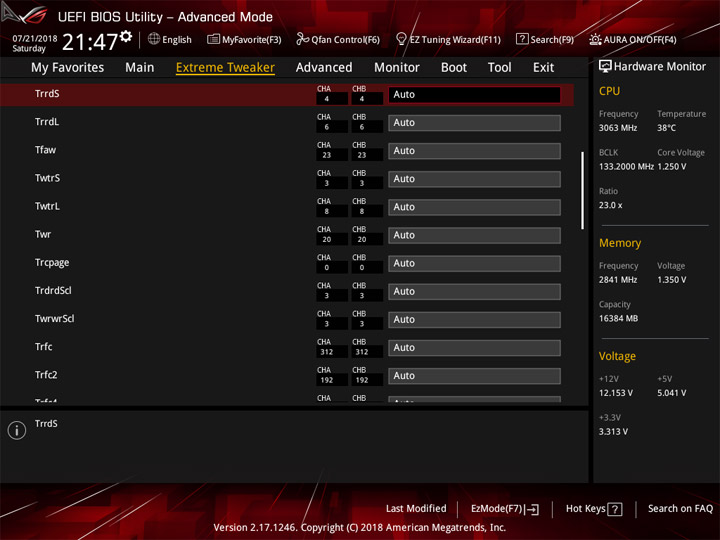
Task: Open the Qfan Control fan icon
Action: coord(302,39)
